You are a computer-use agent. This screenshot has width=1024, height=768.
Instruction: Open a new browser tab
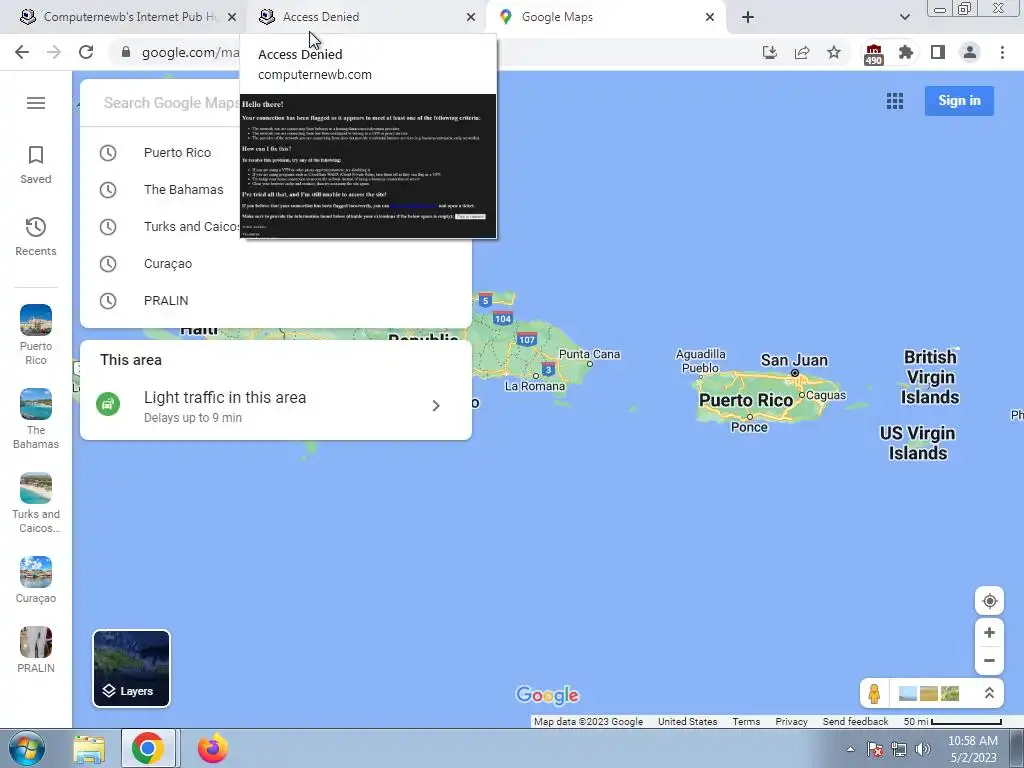coord(748,17)
